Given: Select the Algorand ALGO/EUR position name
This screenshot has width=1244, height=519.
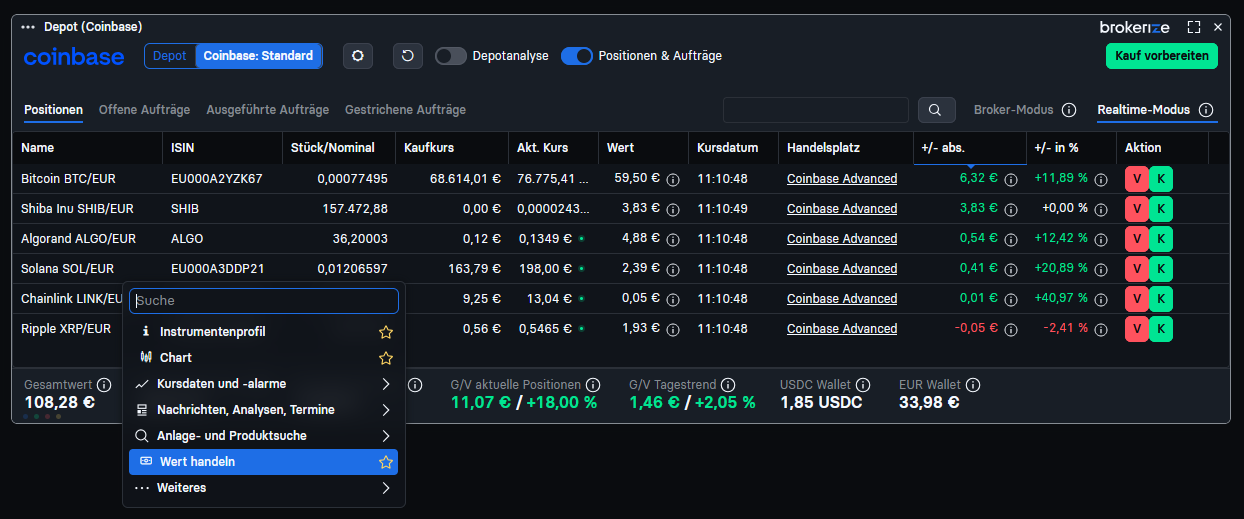Looking at the screenshot, I should [x=78, y=239].
